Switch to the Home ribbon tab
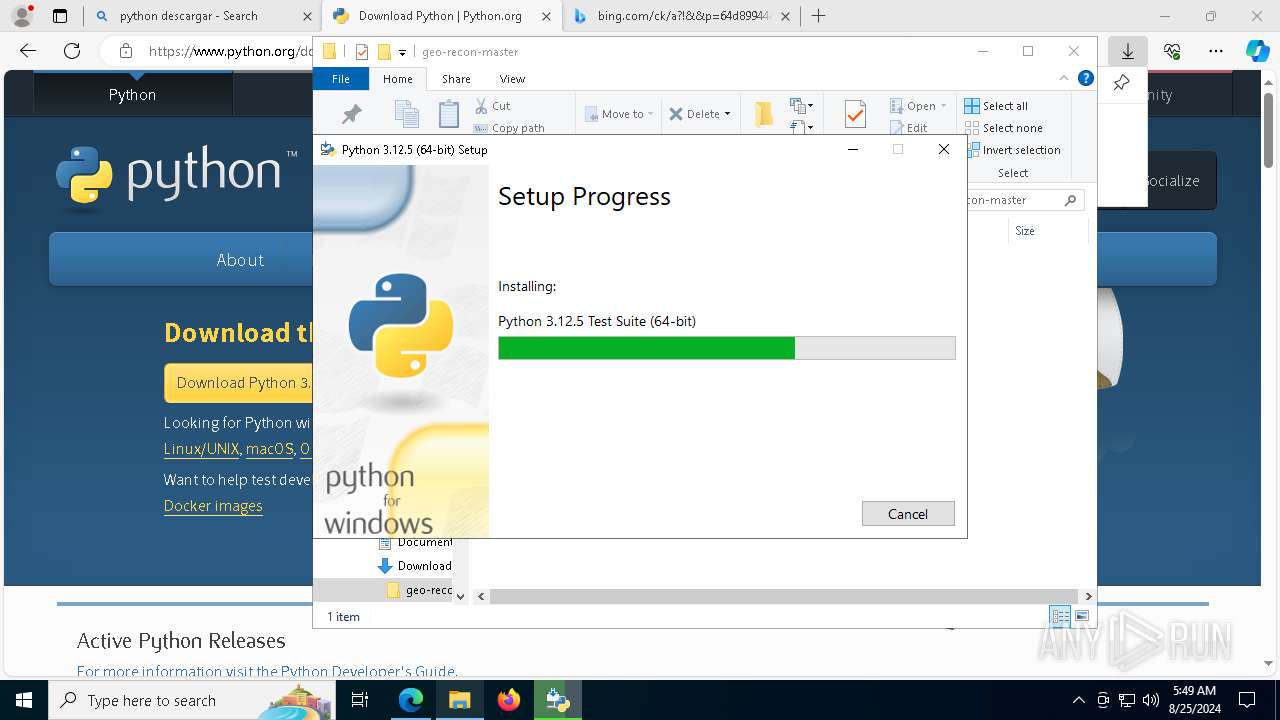The height and width of the screenshot is (720, 1280). coord(397,79)
